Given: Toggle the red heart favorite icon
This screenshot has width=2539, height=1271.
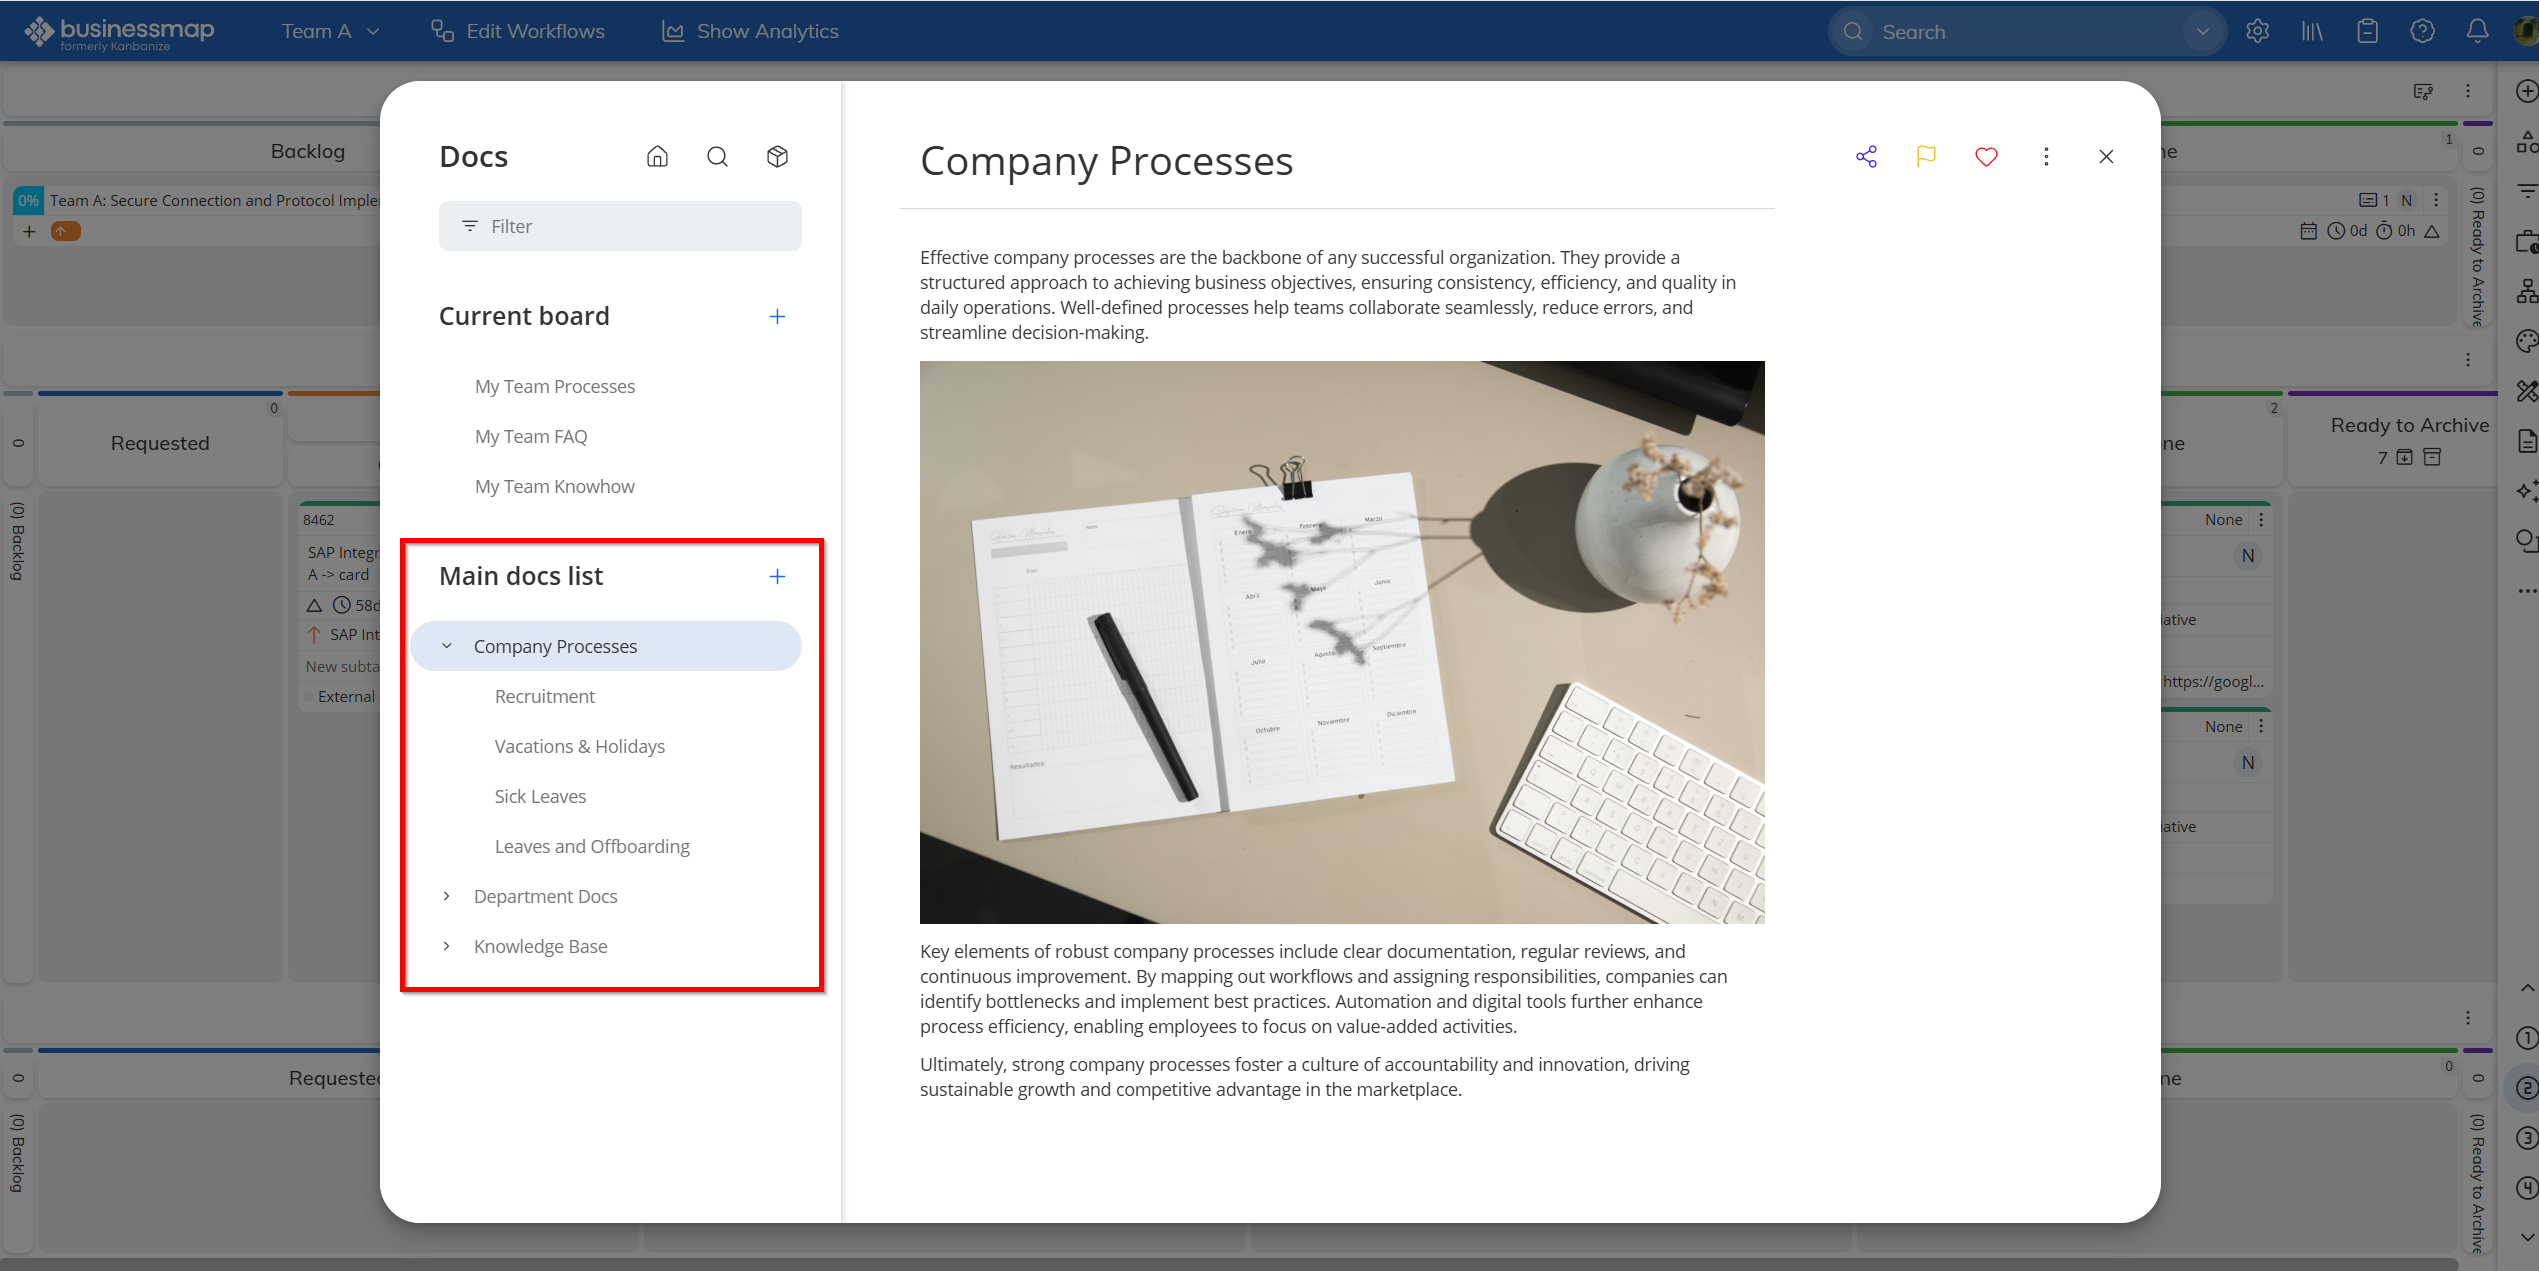Looking at the screenshot, I should click(1986, 156).
